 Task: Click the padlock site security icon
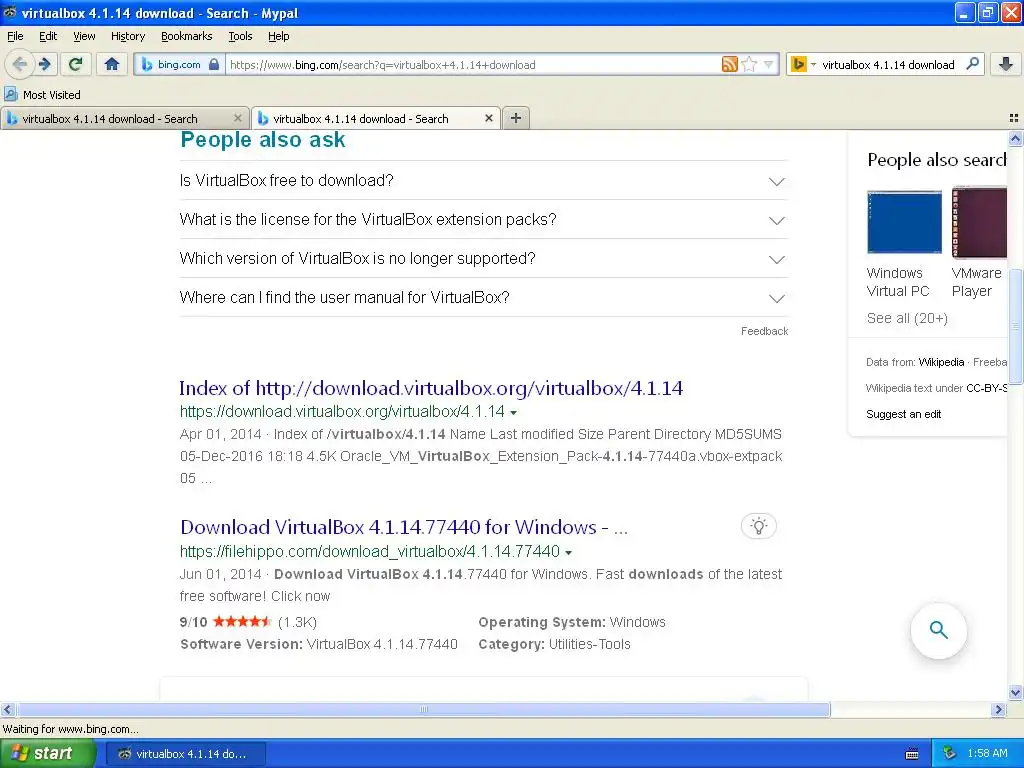pyautogui.click(x=214, y=64)
